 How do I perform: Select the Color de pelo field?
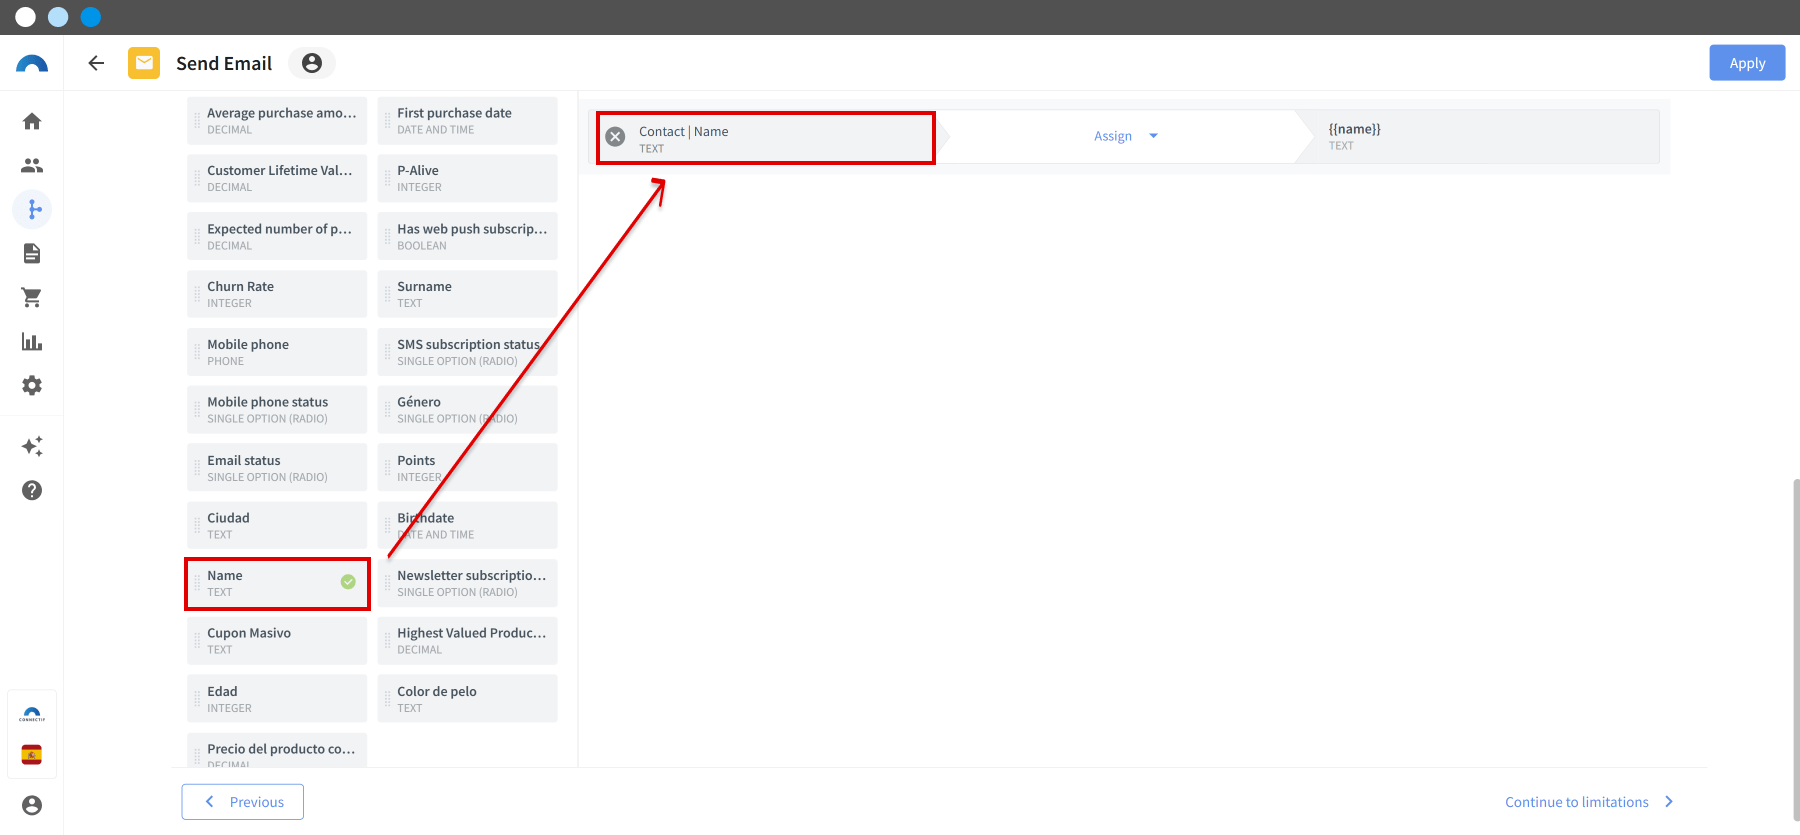467,699
